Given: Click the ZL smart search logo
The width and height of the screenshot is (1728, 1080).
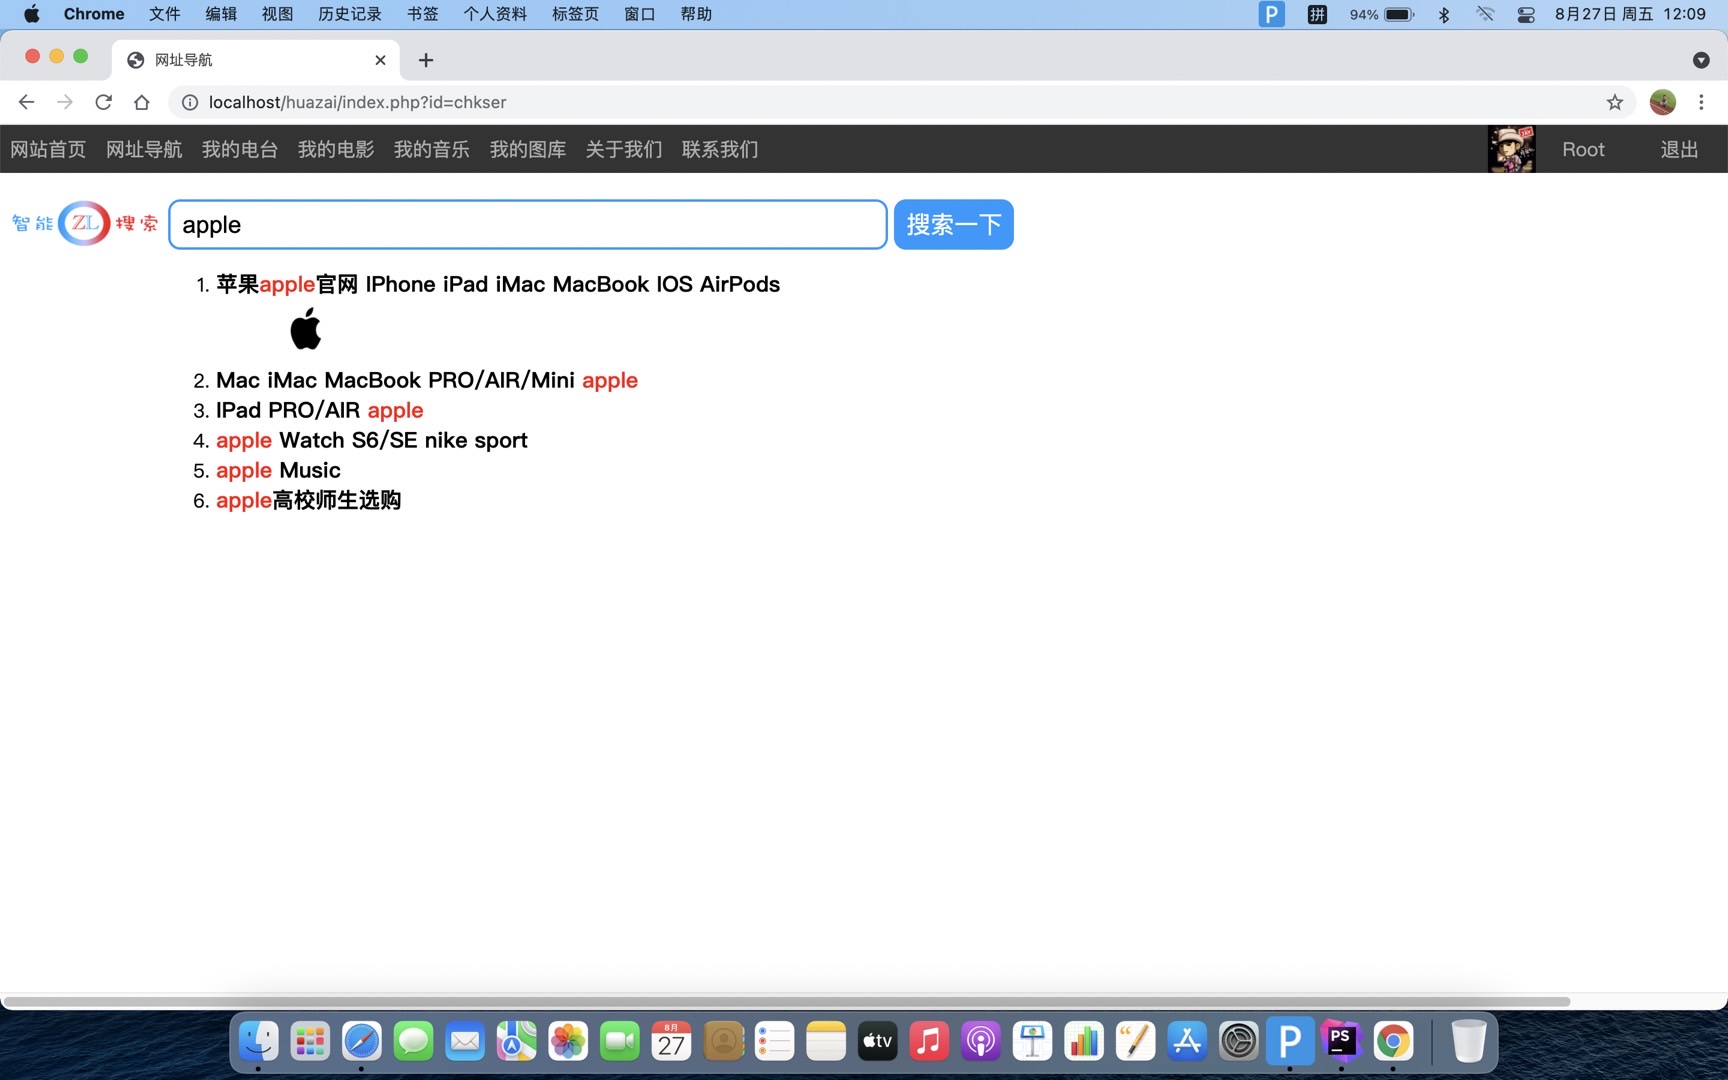Looking at the screenshot, I should [x=85, y=223].
